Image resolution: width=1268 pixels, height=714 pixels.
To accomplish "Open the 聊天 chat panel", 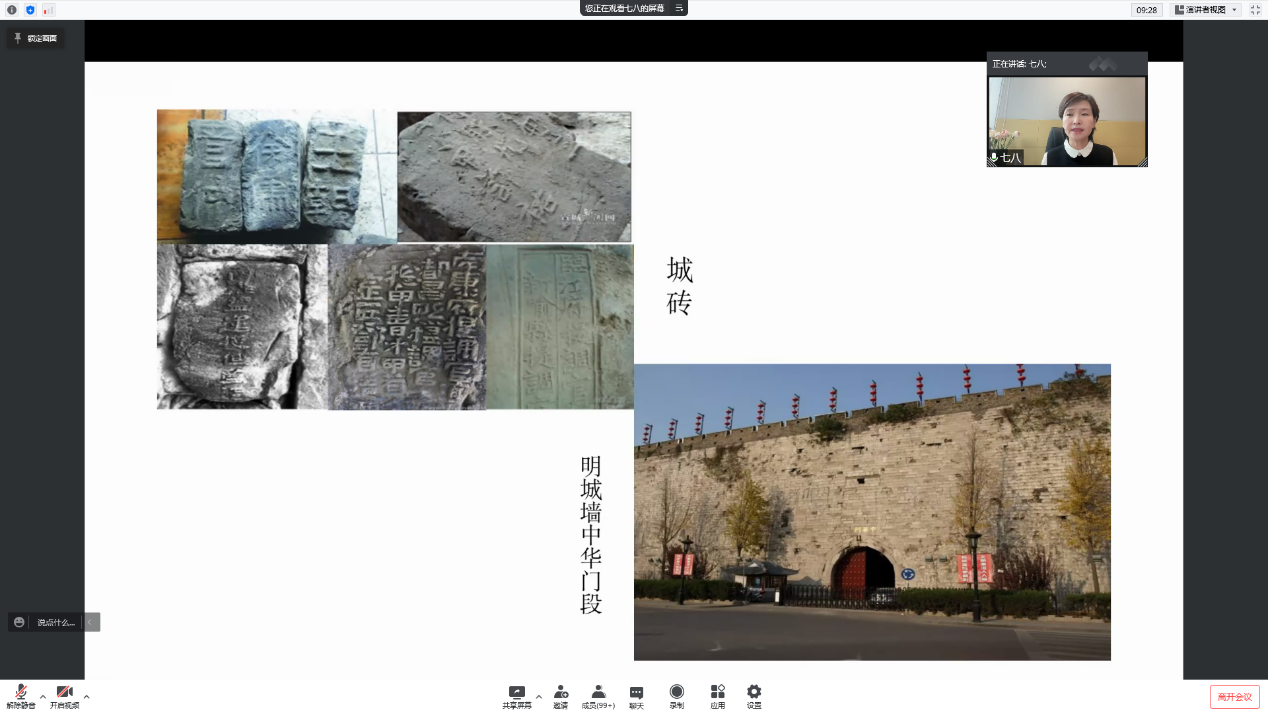I will [x=636, y=693].
